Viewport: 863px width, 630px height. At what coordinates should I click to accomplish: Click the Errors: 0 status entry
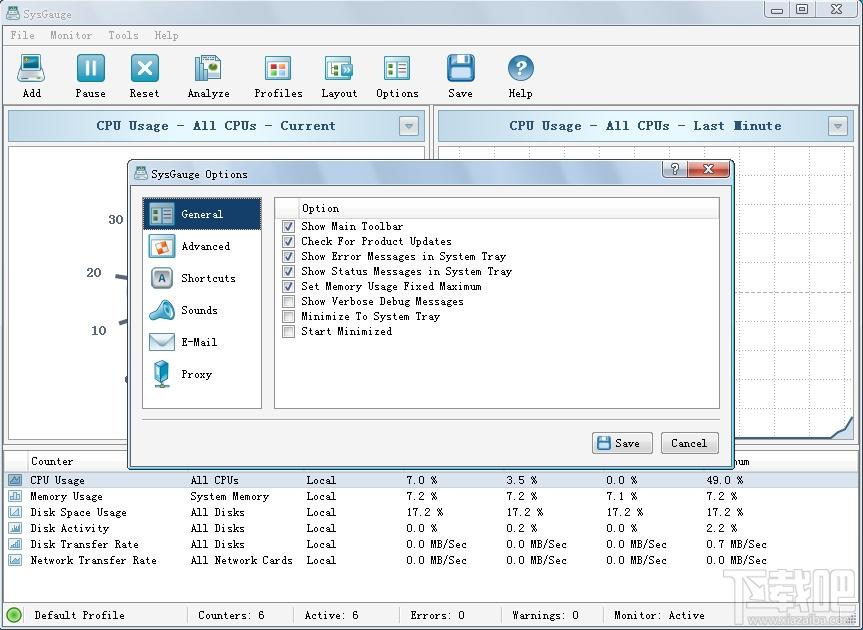tap(438, 615)
